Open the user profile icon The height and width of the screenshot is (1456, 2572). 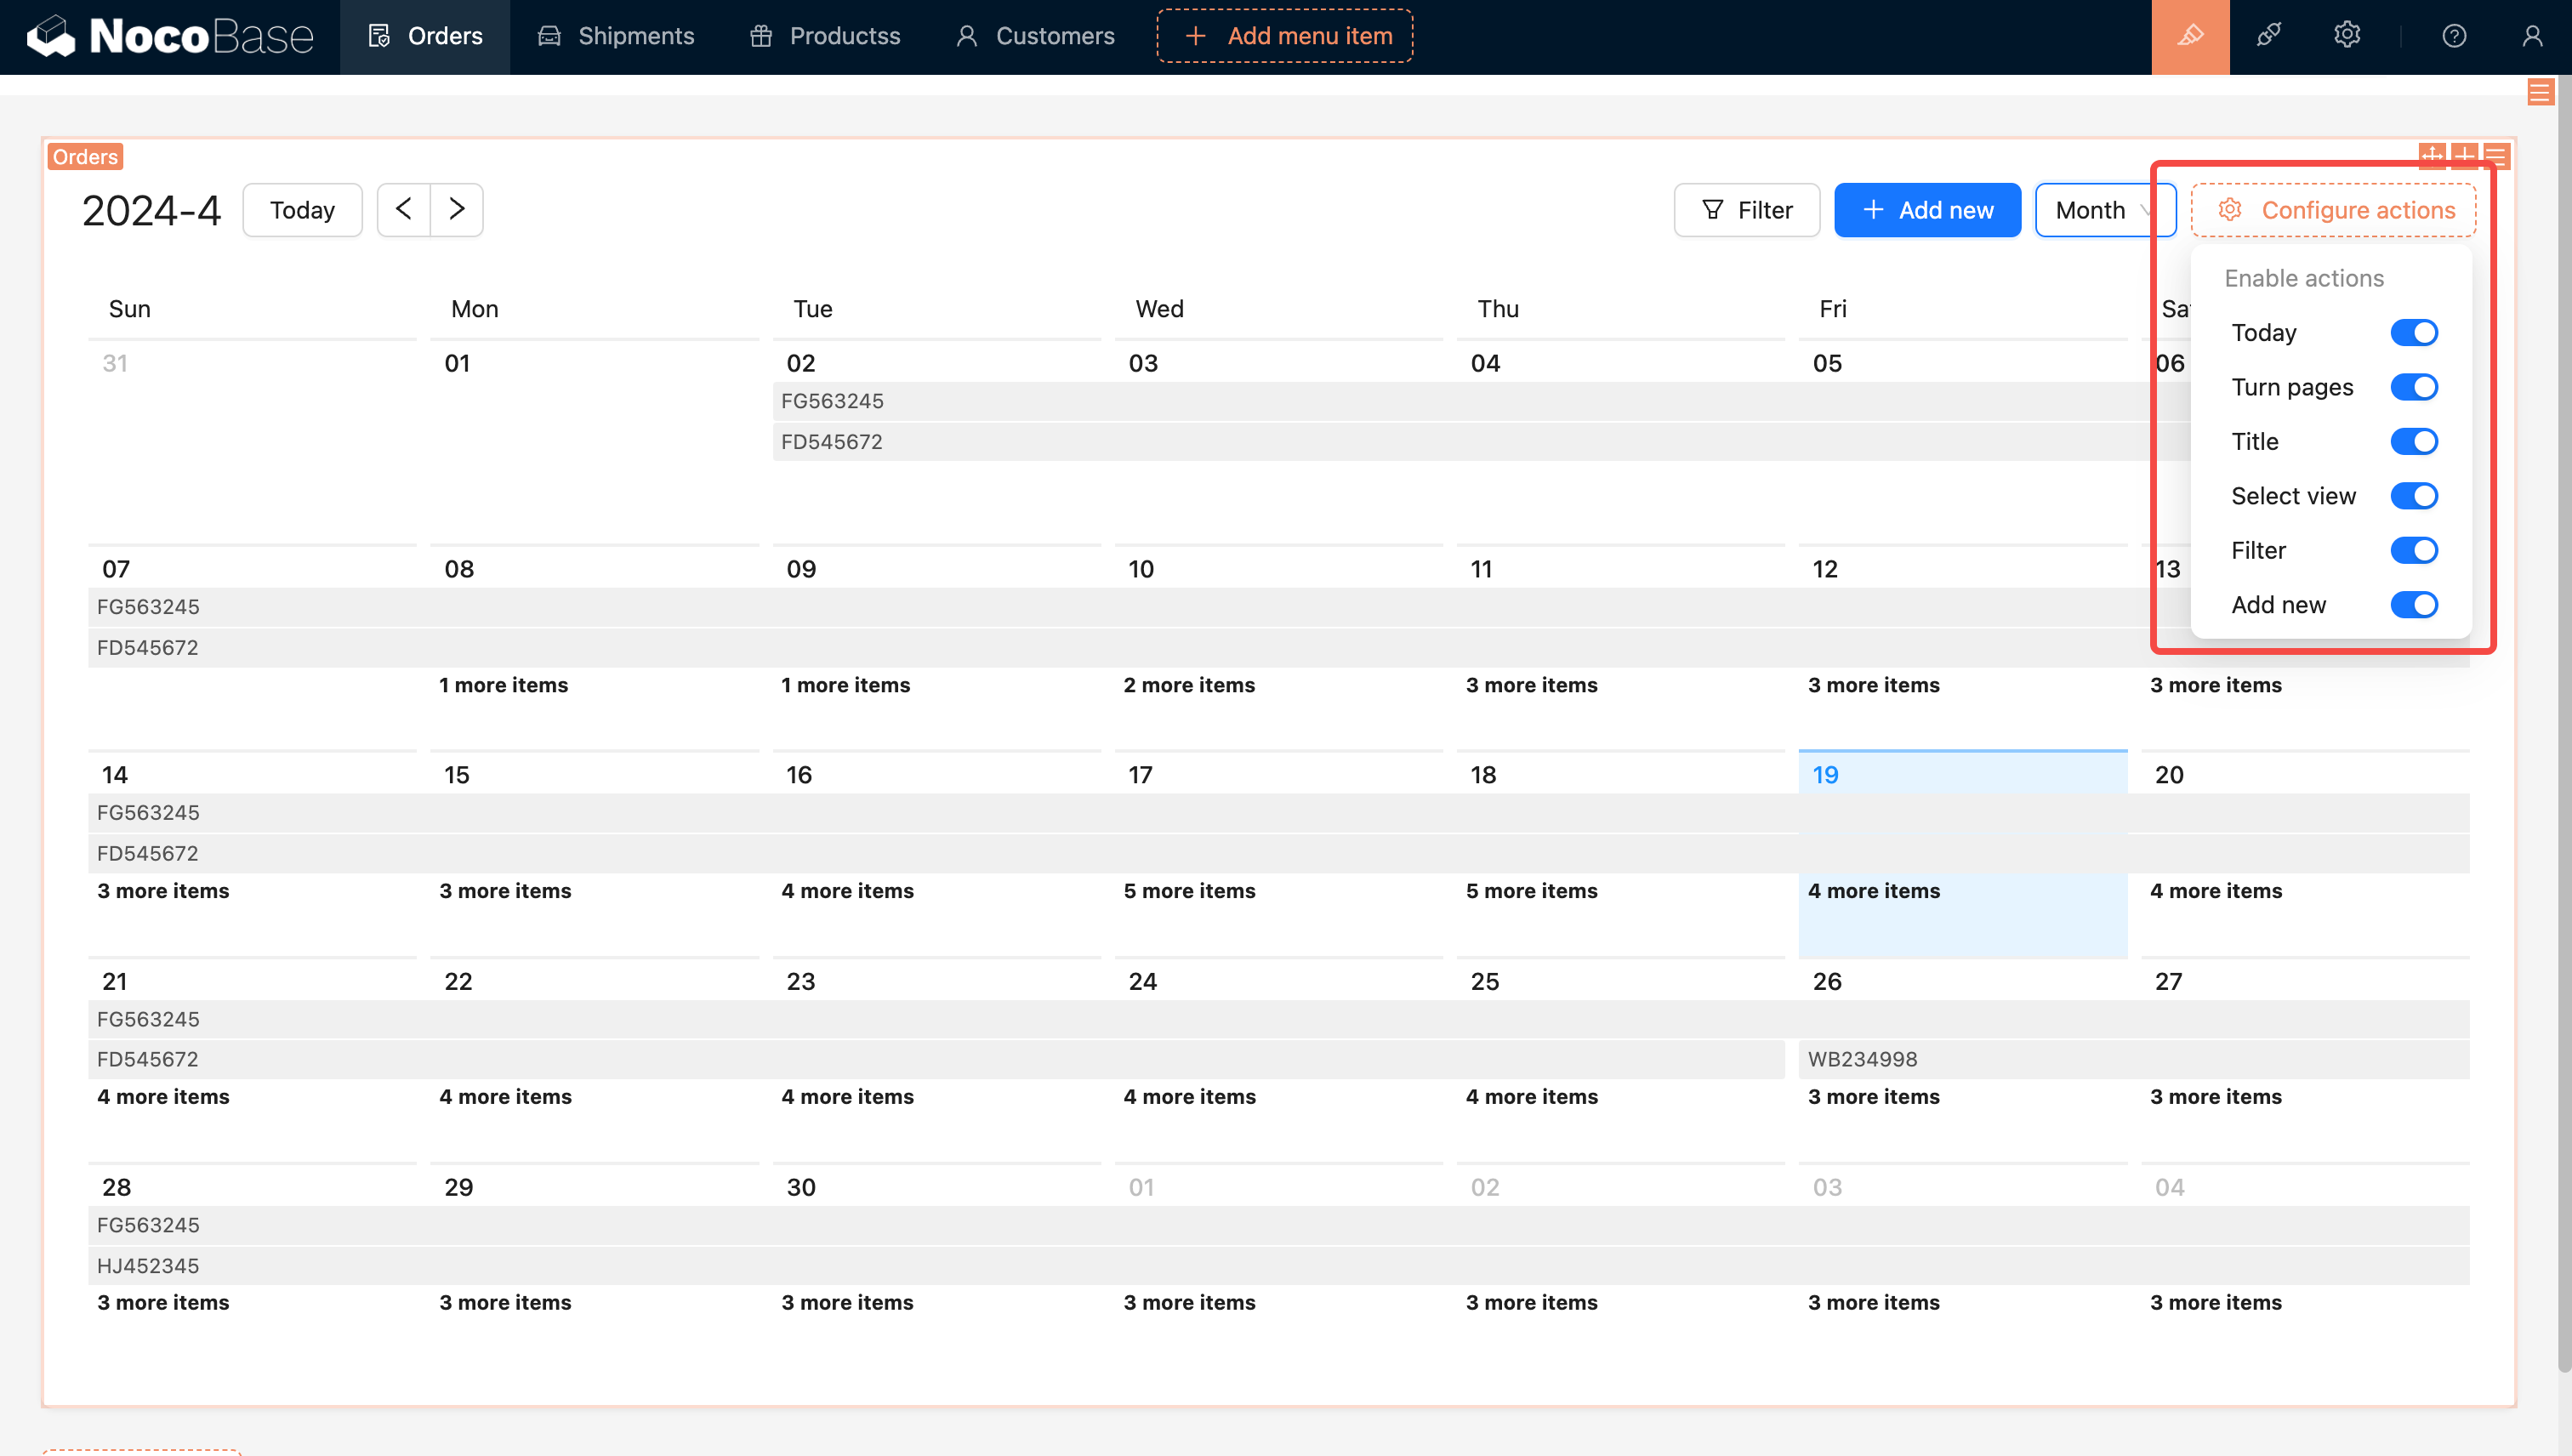click(x=2531, y=36)
